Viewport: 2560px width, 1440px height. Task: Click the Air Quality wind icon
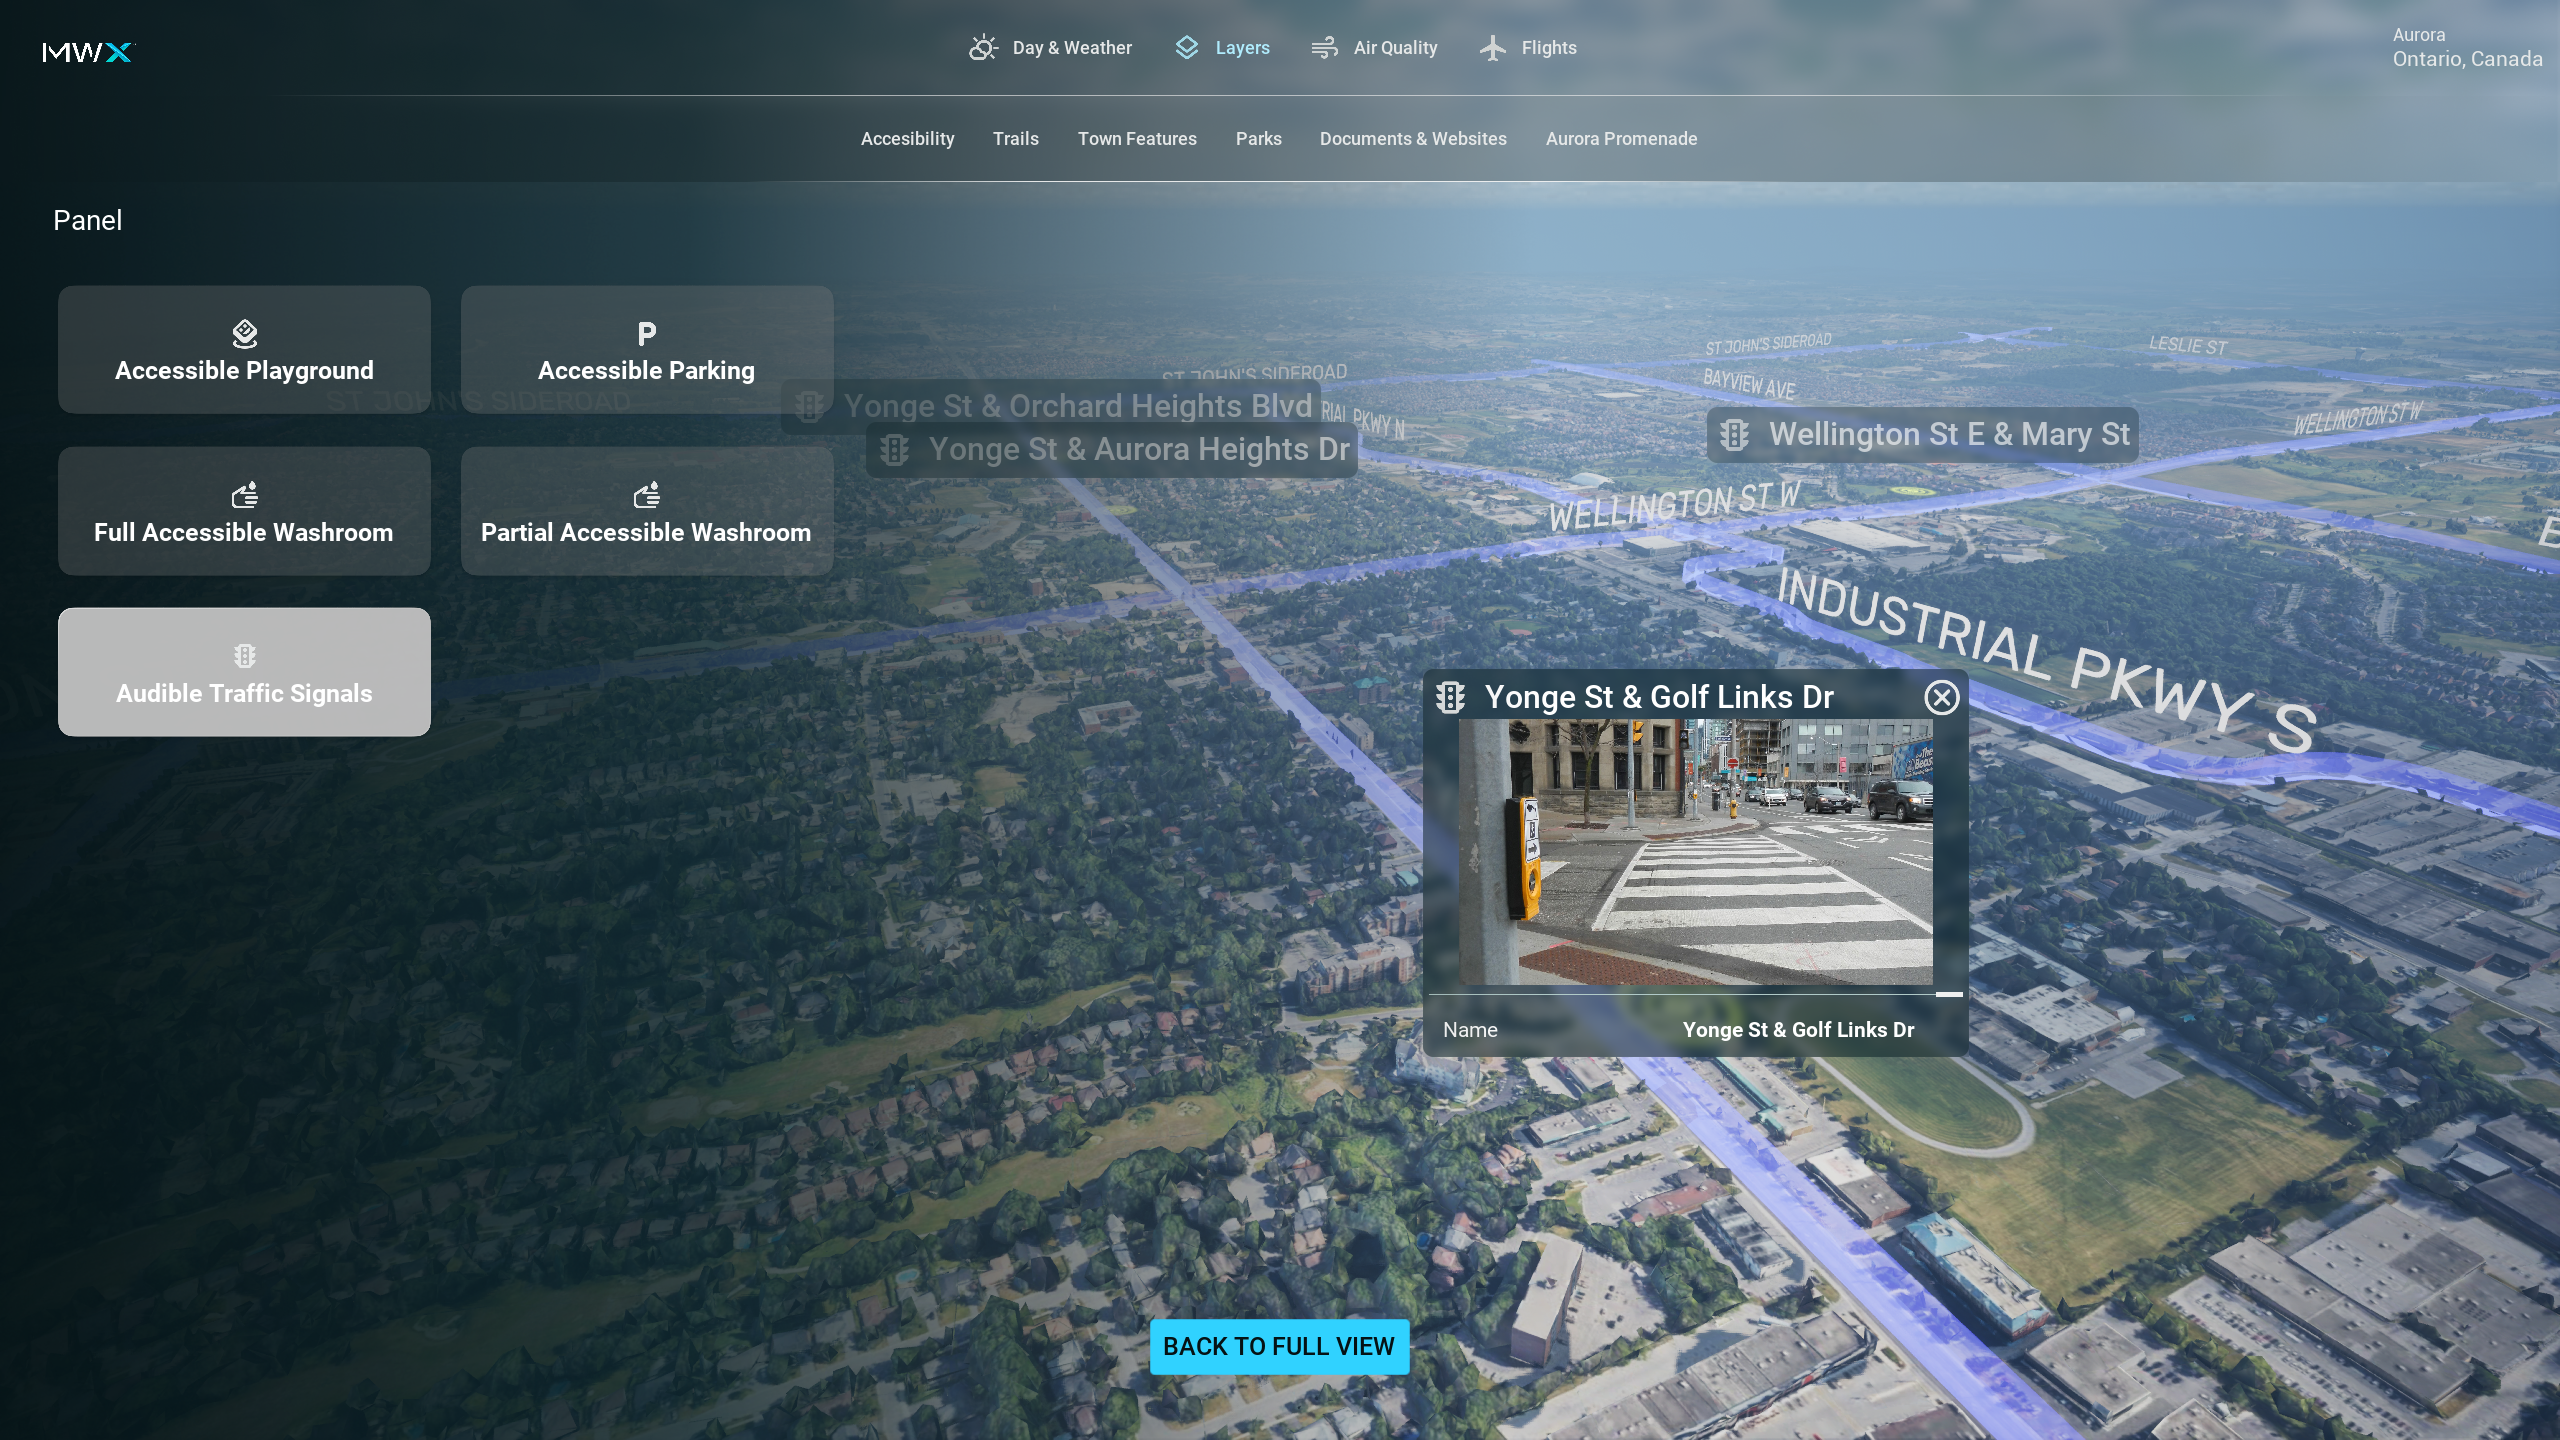(x=1324, y=48)
